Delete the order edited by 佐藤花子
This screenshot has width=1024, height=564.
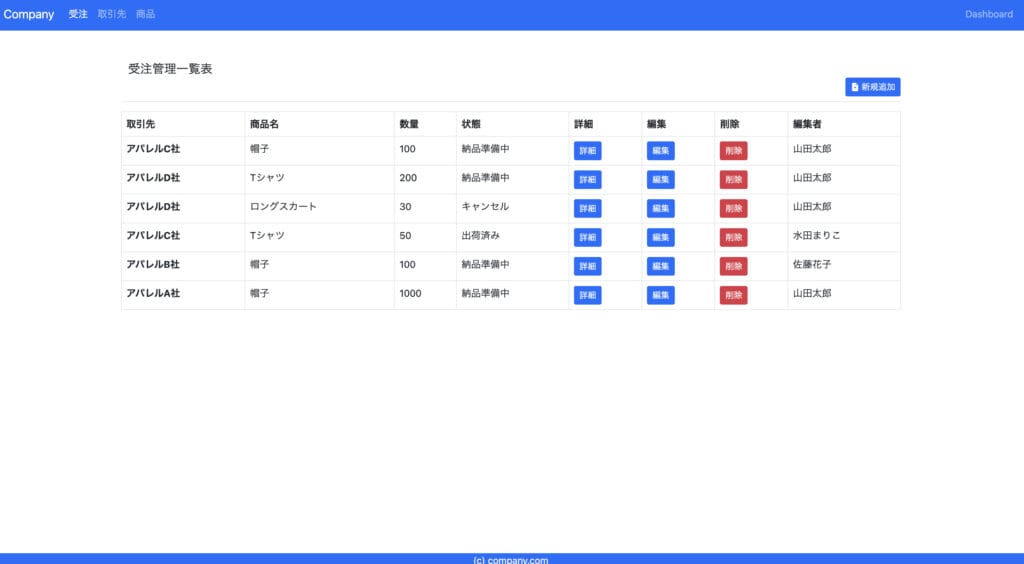coord(733,266)
